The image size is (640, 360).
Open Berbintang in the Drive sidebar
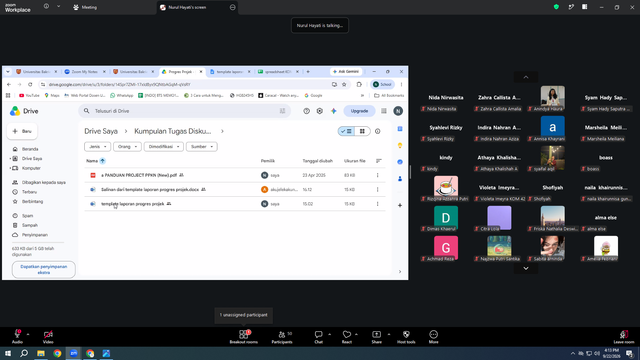[32, 201]
